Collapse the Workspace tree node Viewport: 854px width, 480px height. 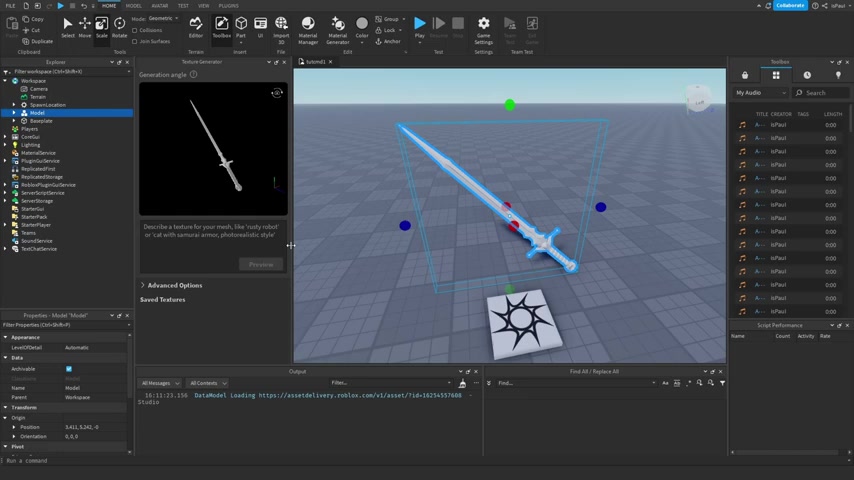click(5, 81)
